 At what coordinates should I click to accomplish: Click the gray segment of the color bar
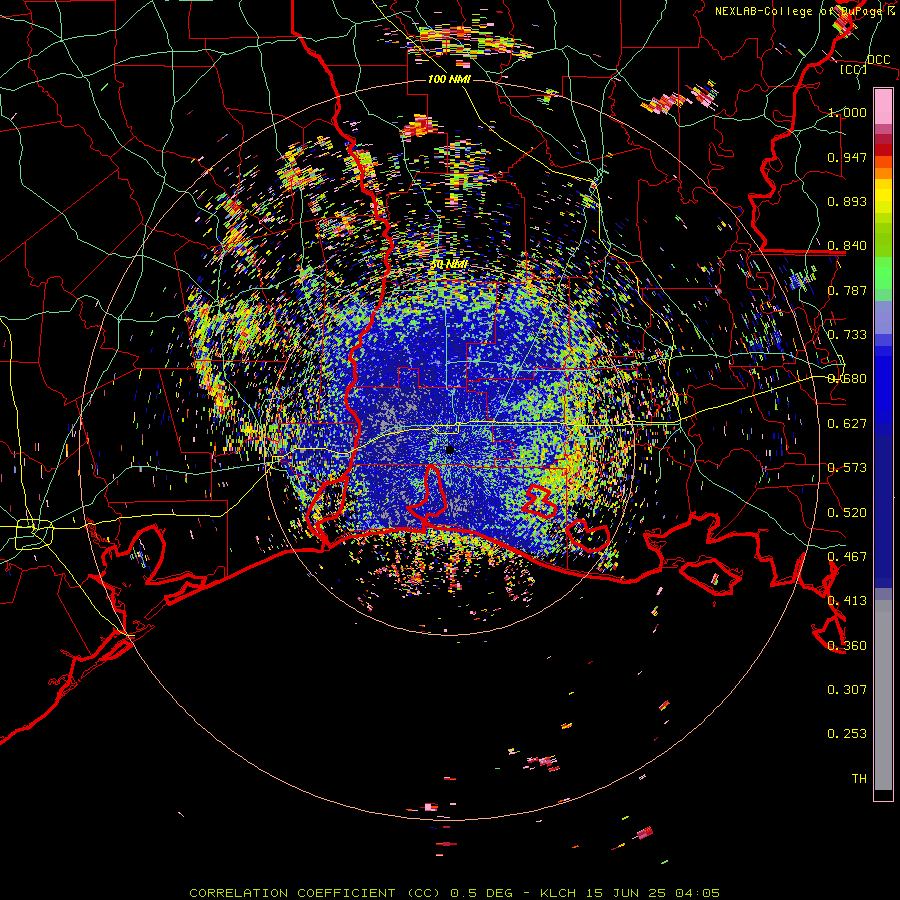883,695
